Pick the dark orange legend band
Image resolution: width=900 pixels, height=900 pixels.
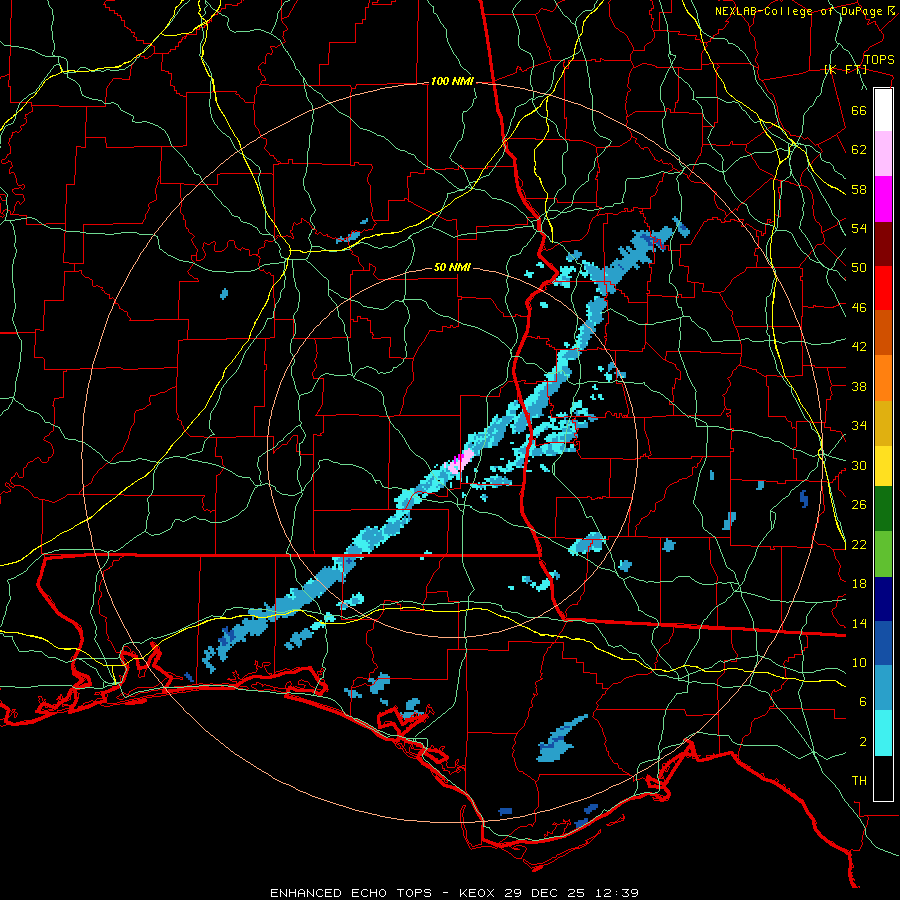coord(883,333)
